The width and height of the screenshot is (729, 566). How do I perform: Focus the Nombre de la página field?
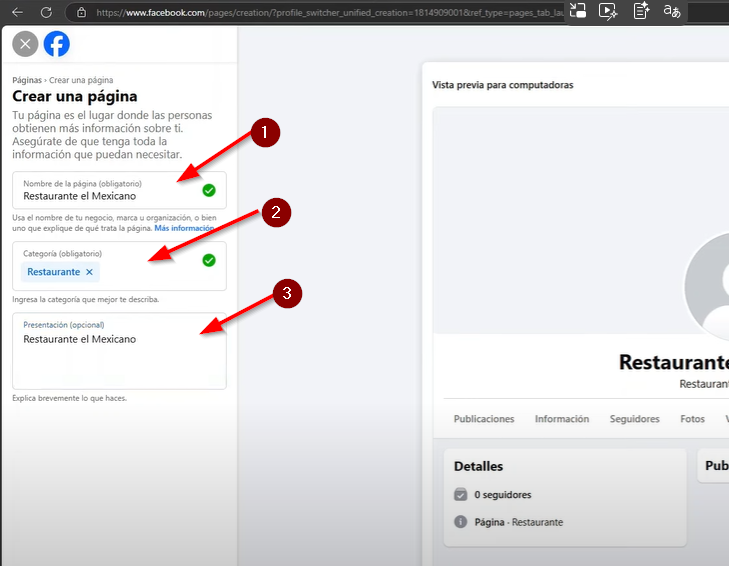119,190
